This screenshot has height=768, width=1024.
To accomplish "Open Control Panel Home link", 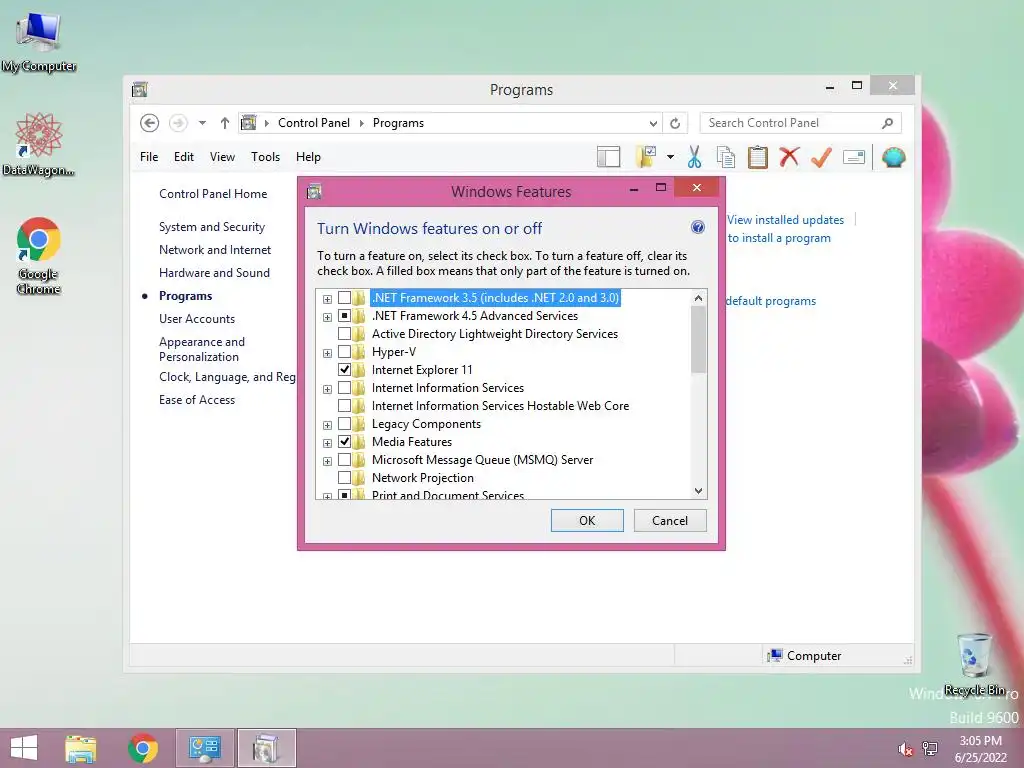I will [x=213, y=194].
